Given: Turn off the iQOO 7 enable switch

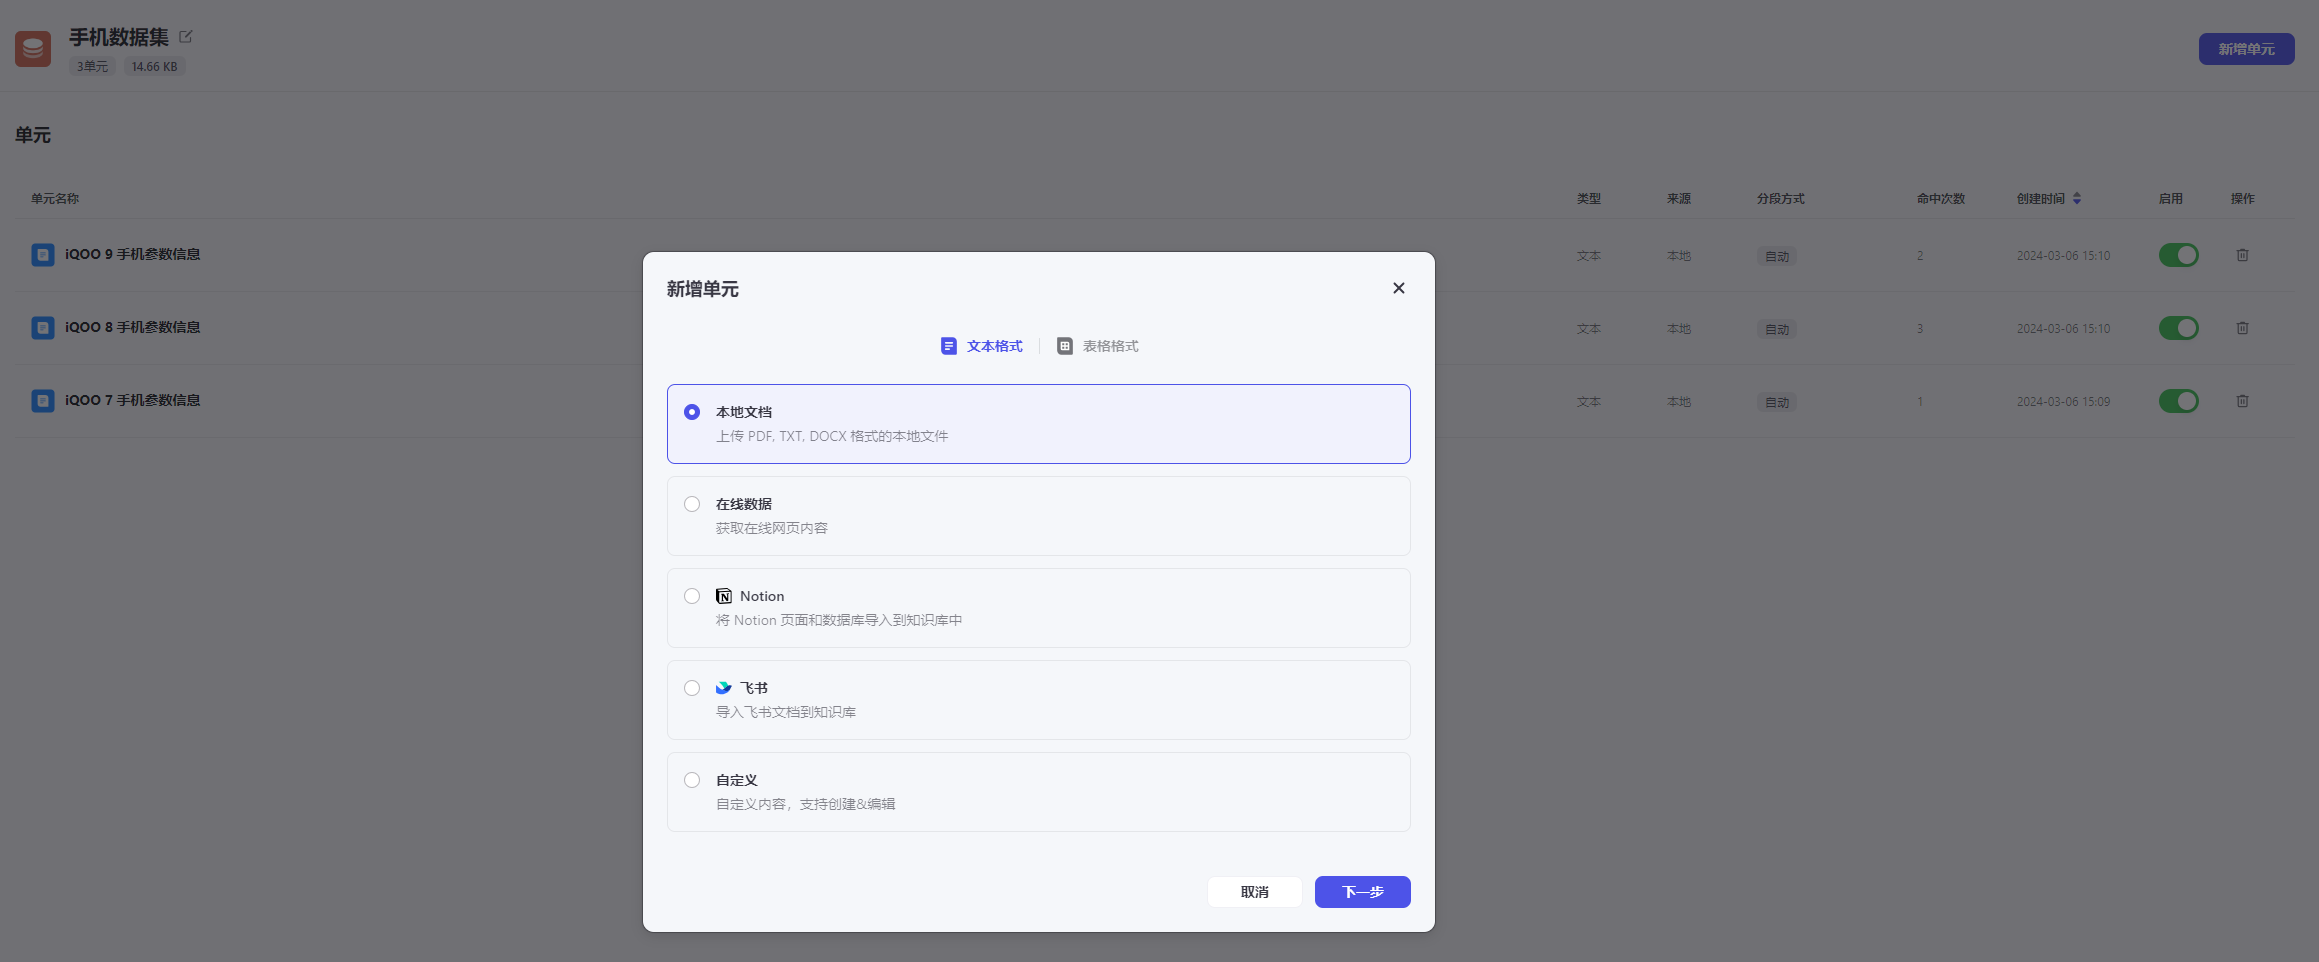Looking at the screenshot, I should point(2178,401).
